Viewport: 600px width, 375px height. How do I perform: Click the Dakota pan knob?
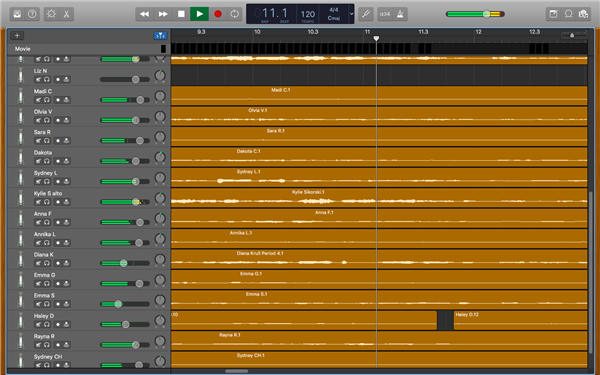tap(160, 157)
